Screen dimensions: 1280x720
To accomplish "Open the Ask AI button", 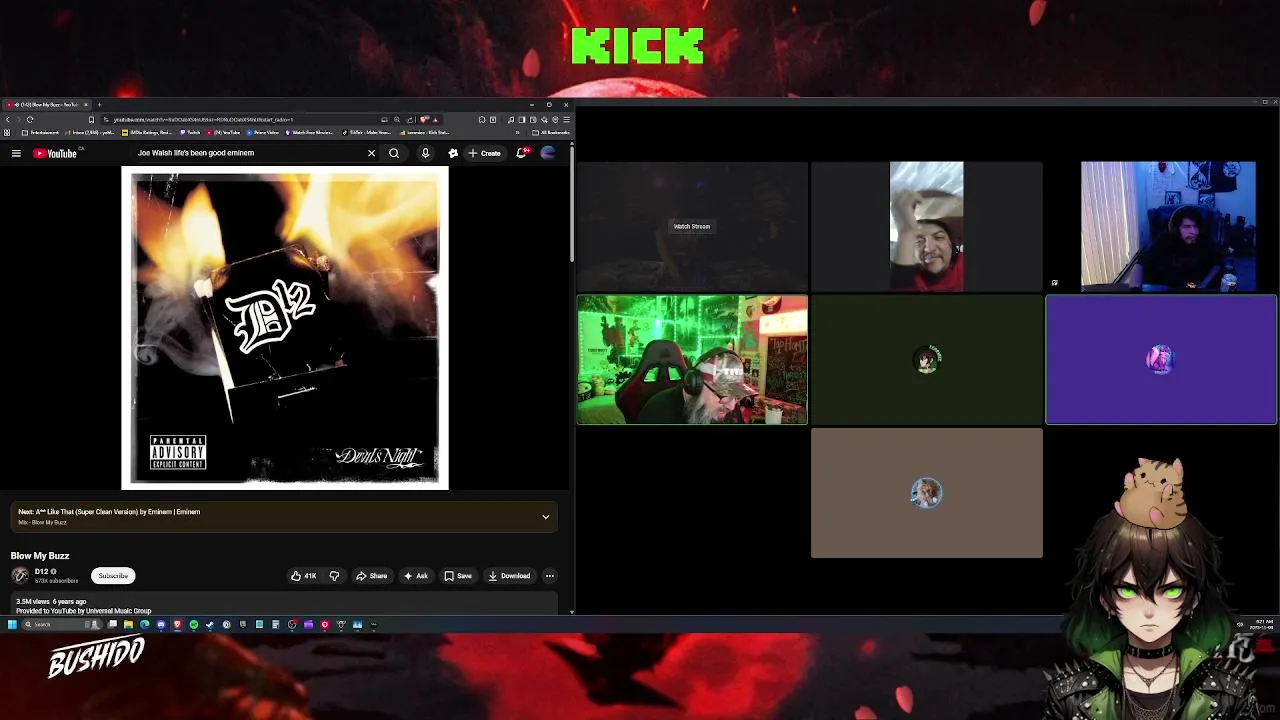I will pos(416,576).
